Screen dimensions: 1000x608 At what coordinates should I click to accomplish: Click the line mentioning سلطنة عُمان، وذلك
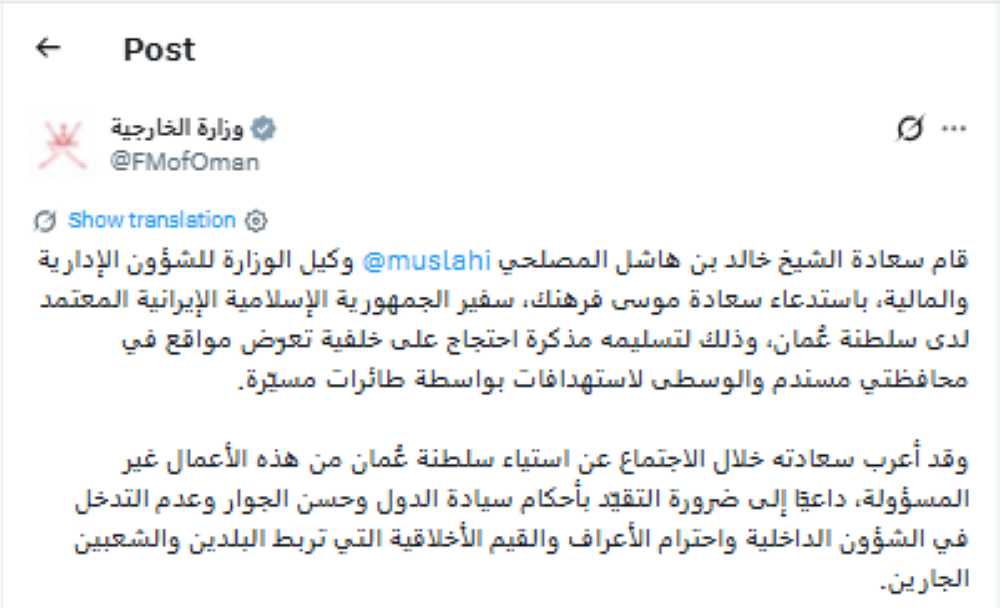(x=545, y=340)
